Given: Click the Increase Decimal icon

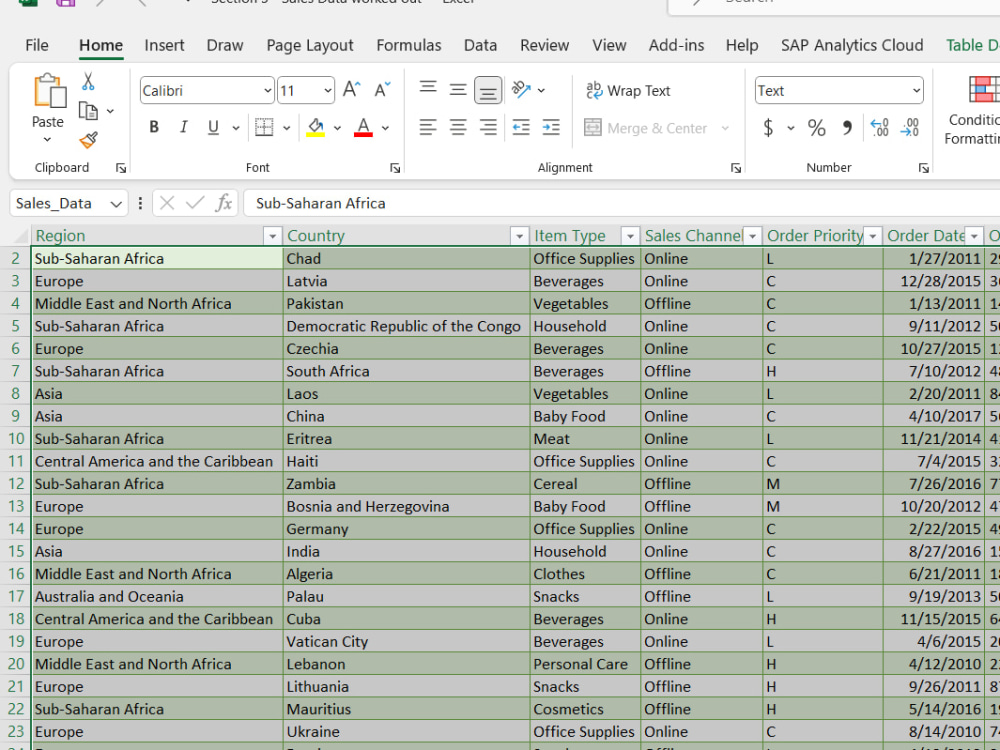Looking at the screenshot, I should [879, 128].
